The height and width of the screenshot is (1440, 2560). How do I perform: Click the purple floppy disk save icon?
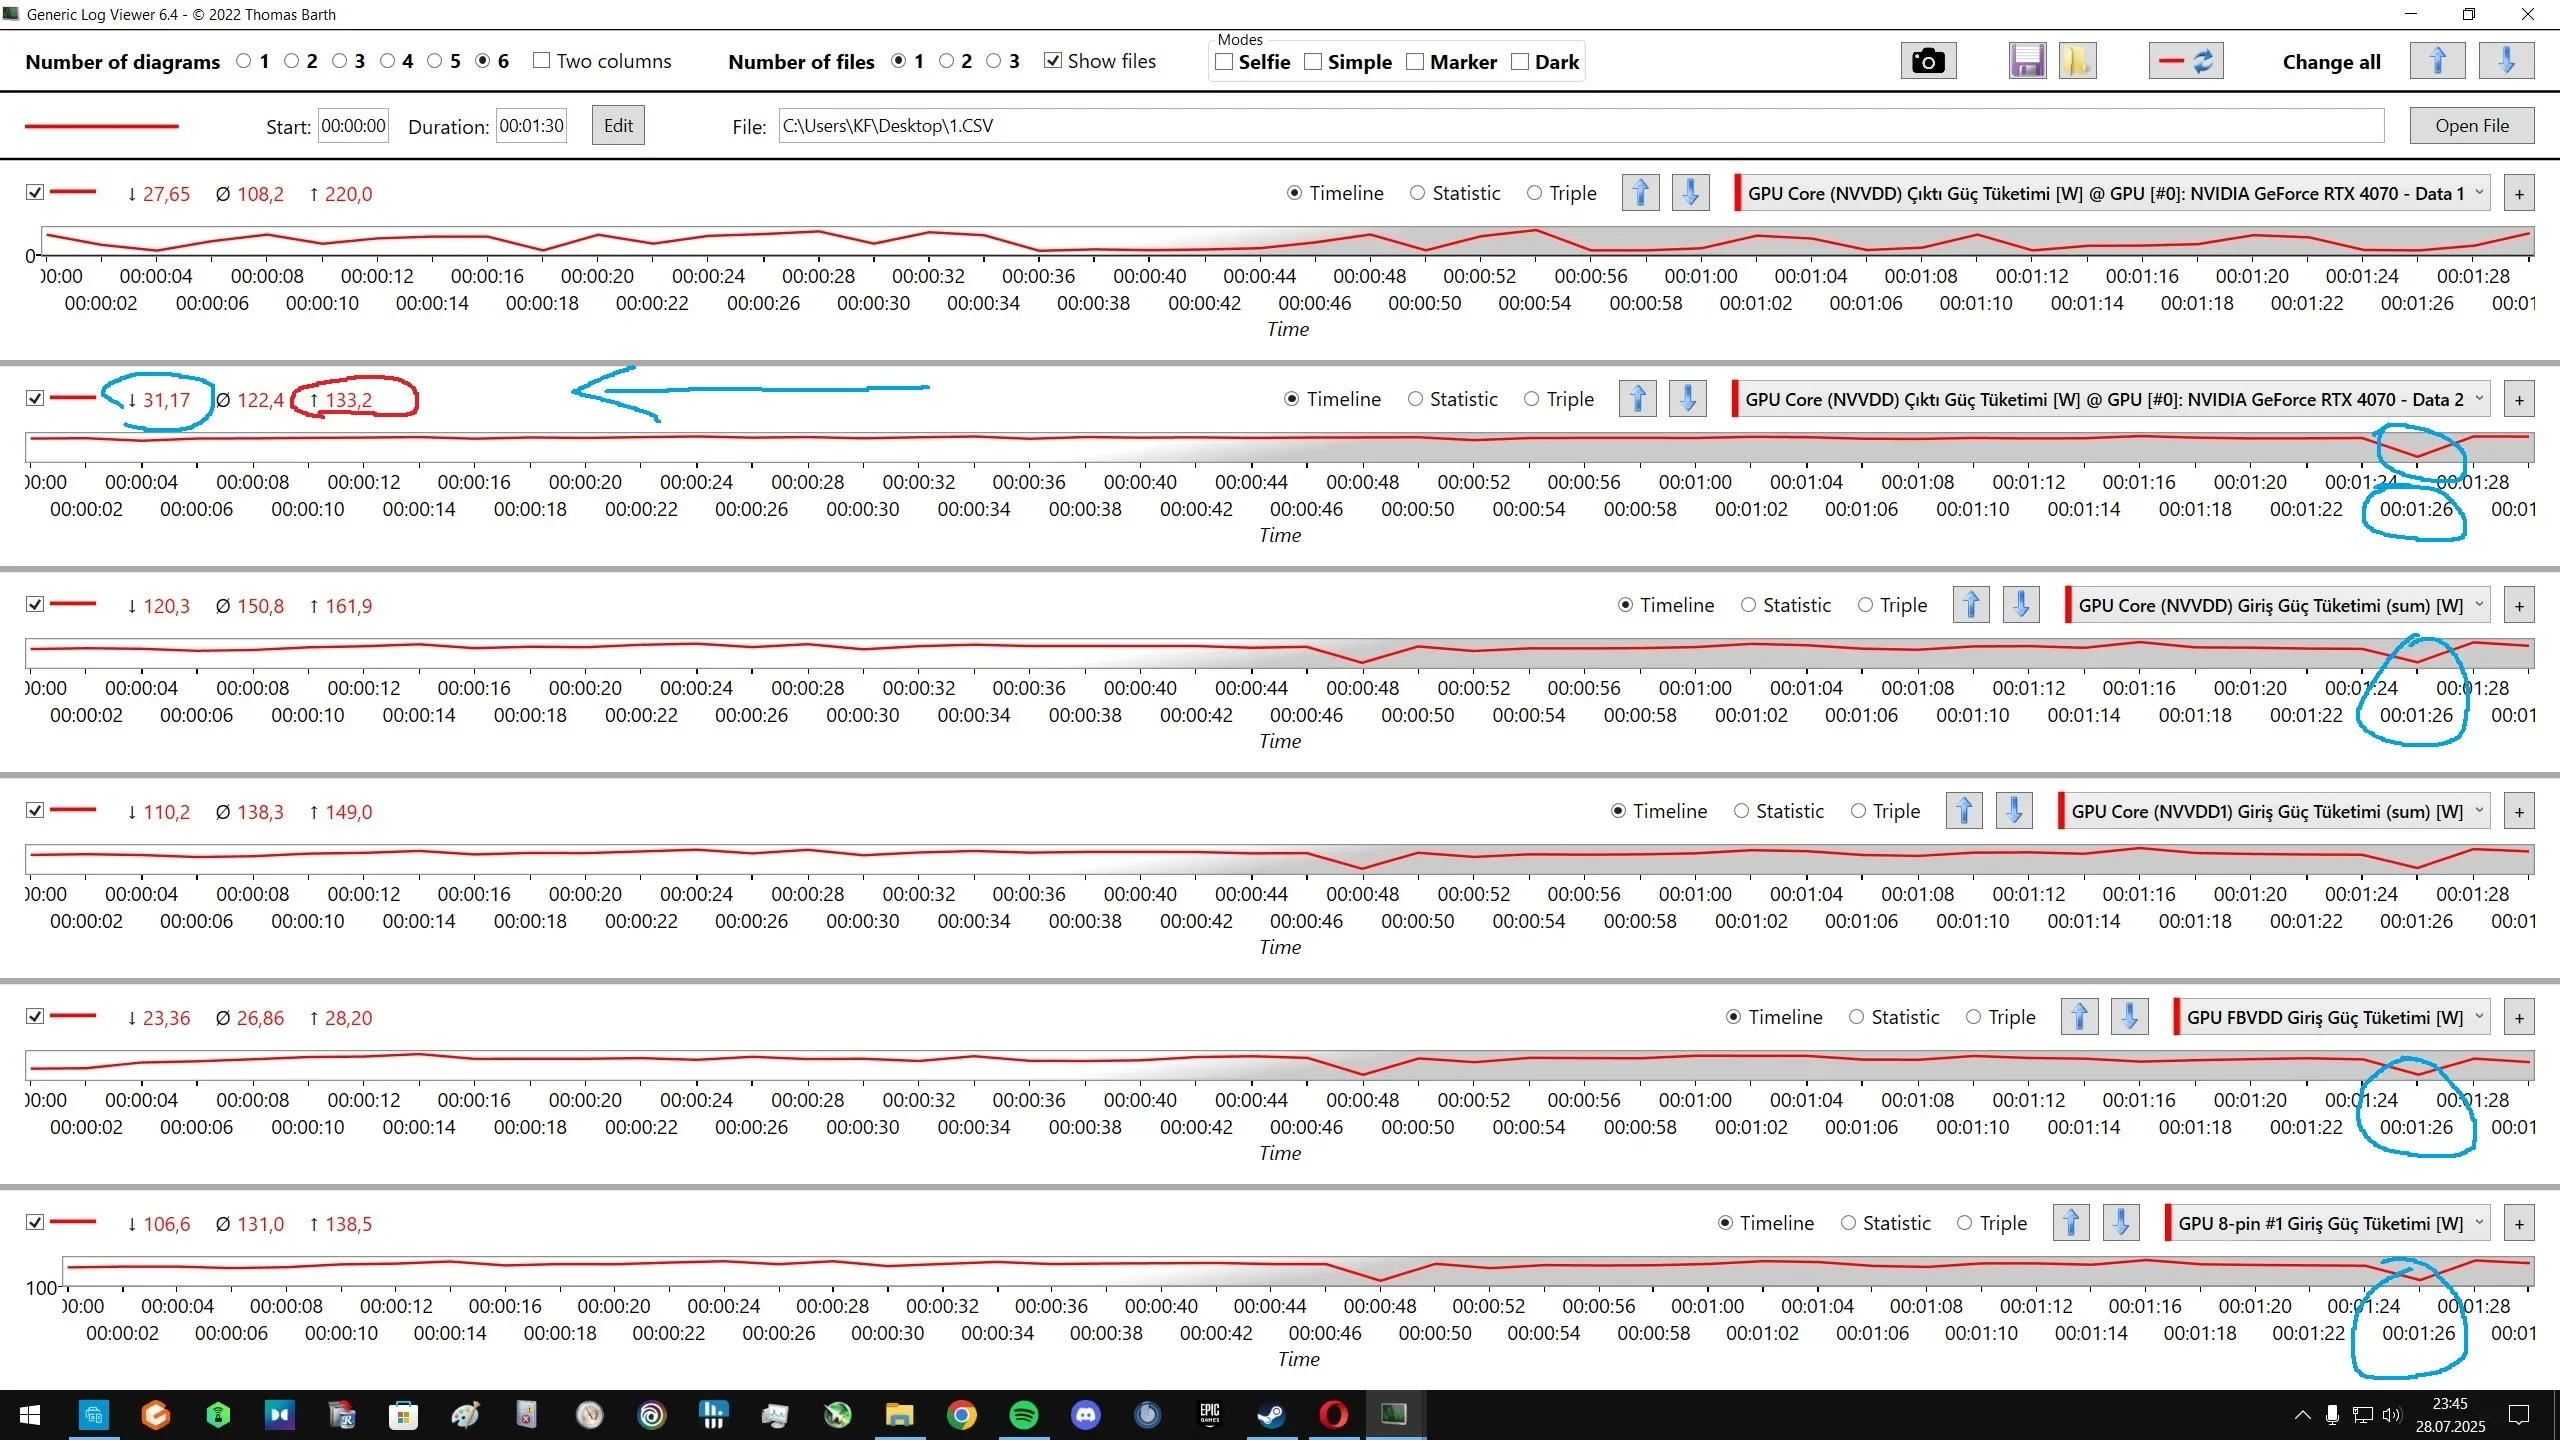[x=2027, y=62]
